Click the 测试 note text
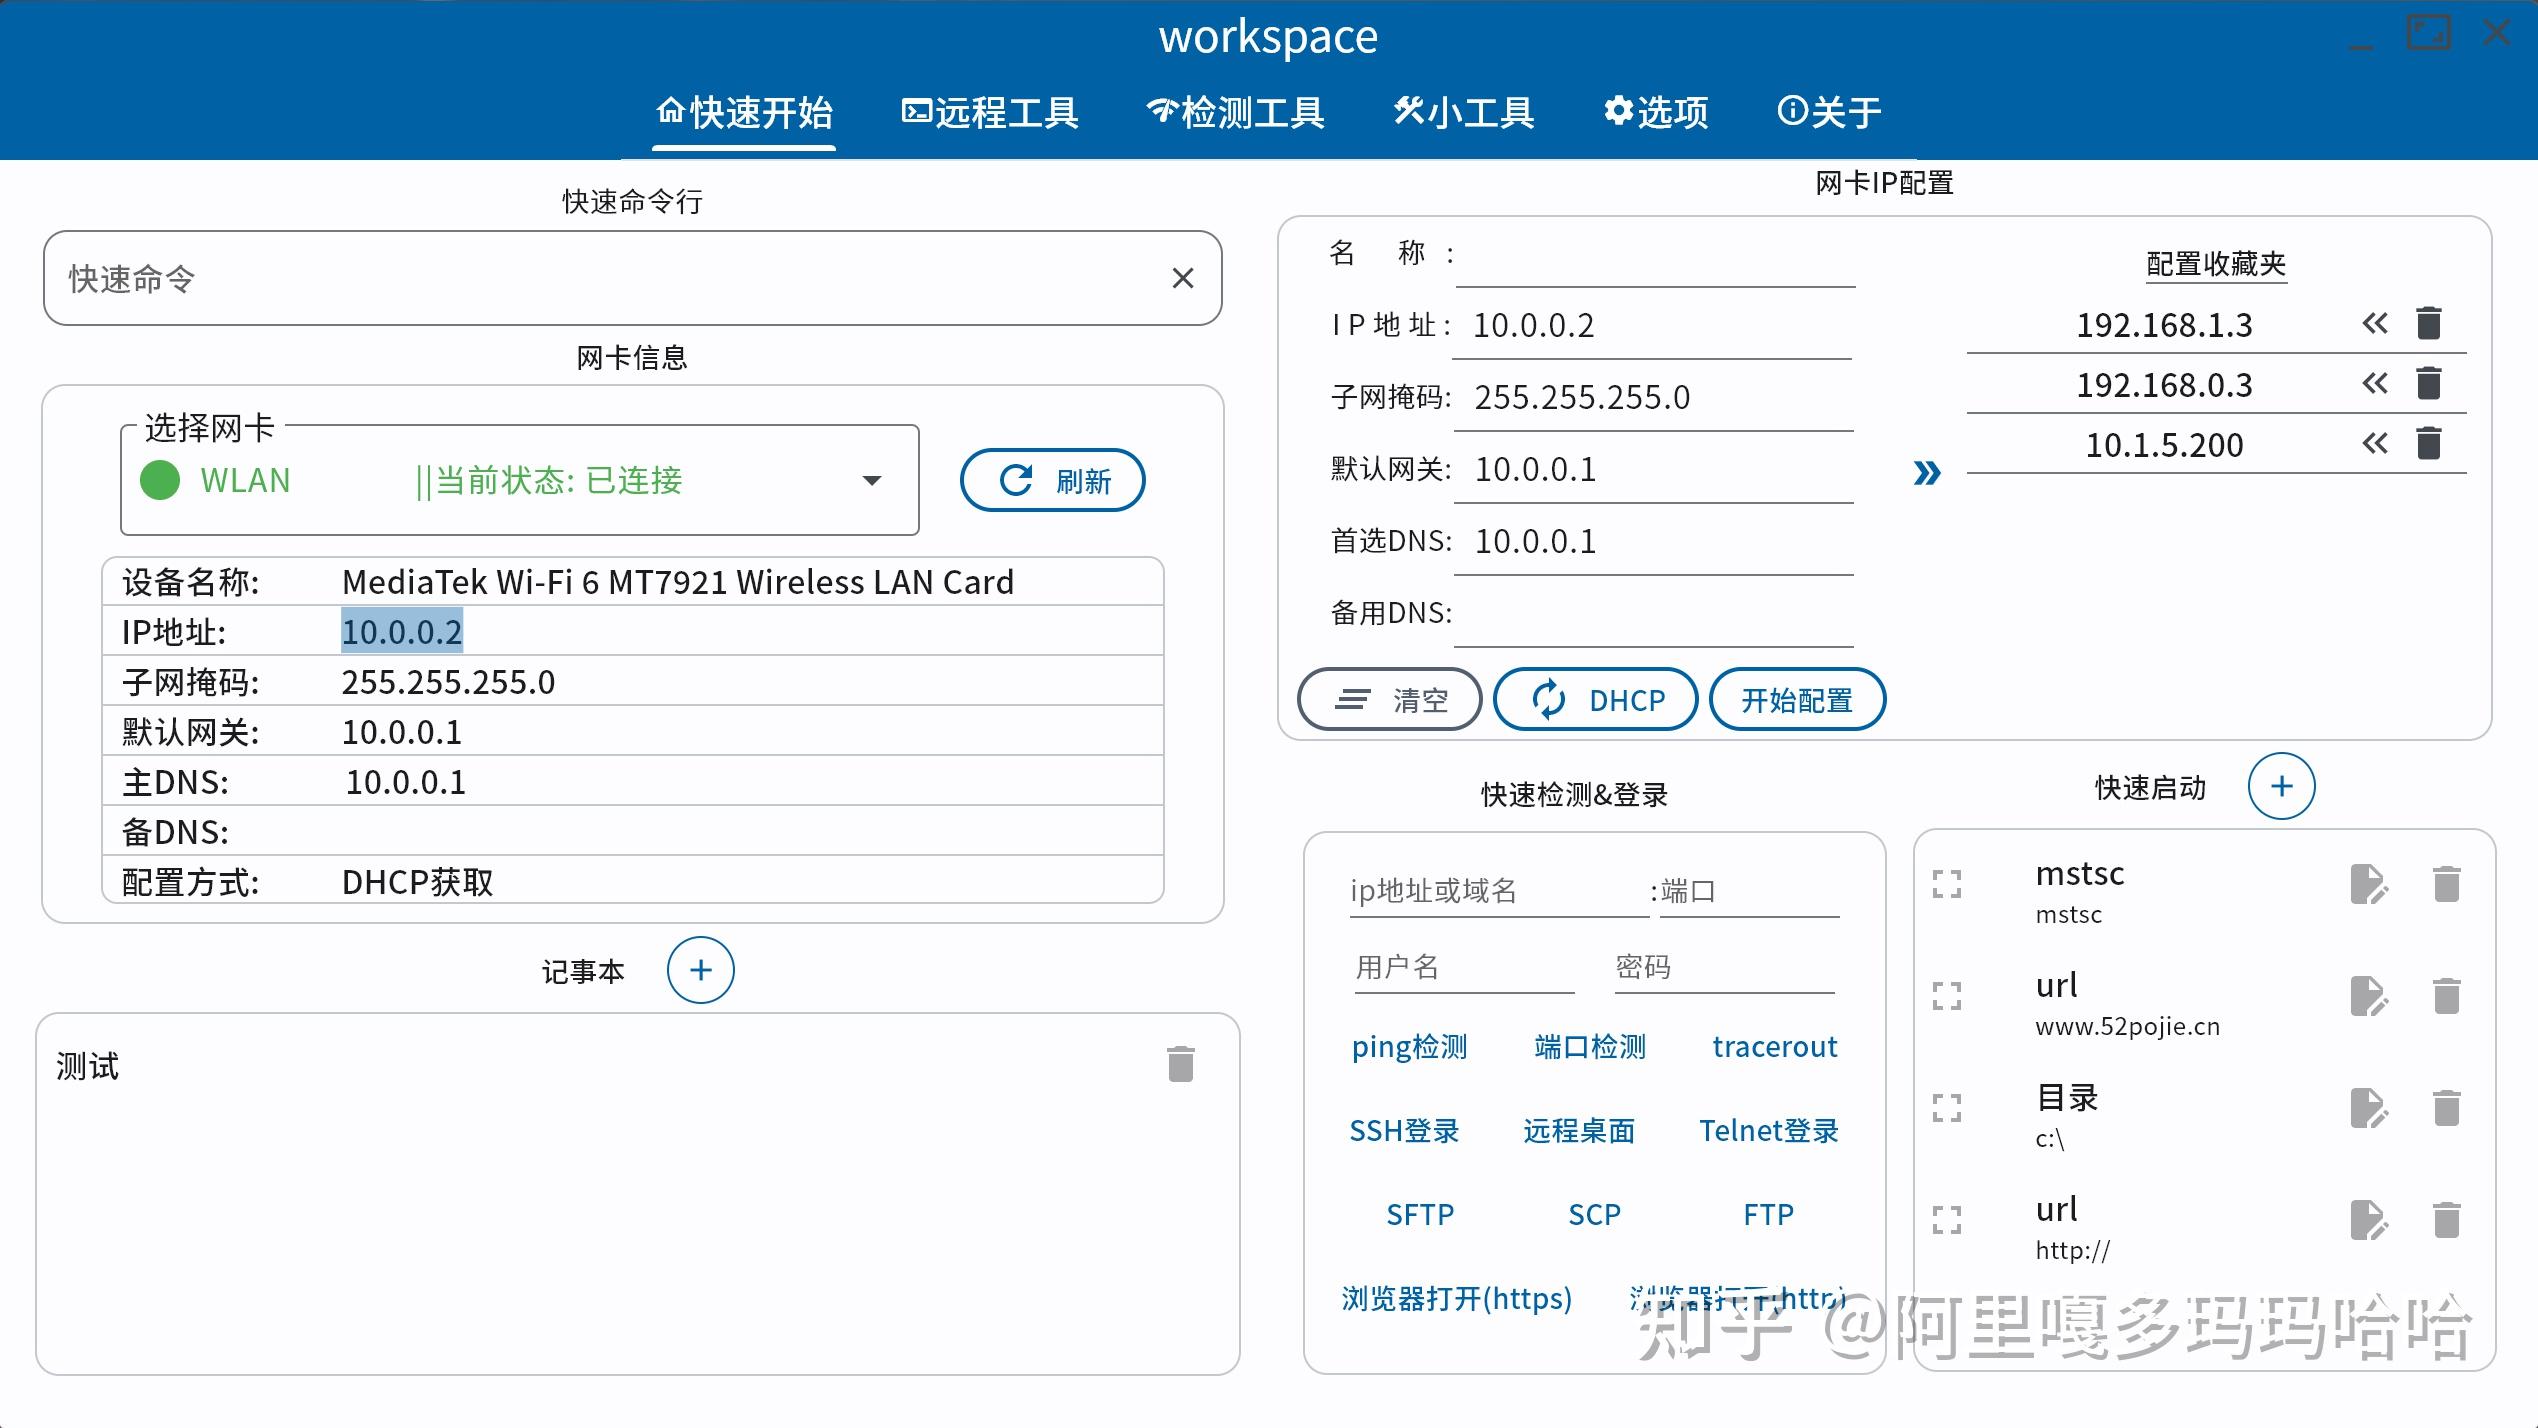 point(88,1066)
